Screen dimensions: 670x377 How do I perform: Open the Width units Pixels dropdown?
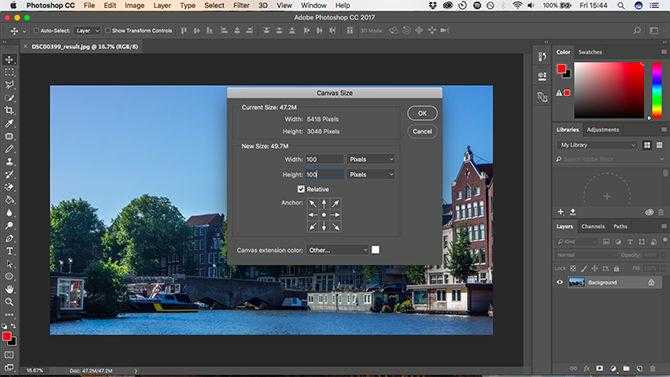point(371,159)
